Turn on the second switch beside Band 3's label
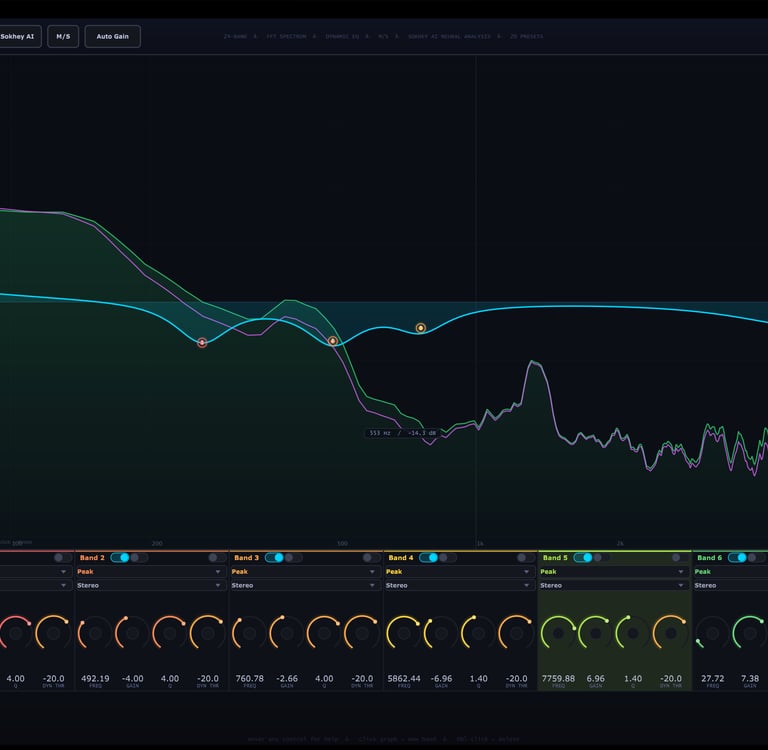768x750 pixels. point(293,557)
